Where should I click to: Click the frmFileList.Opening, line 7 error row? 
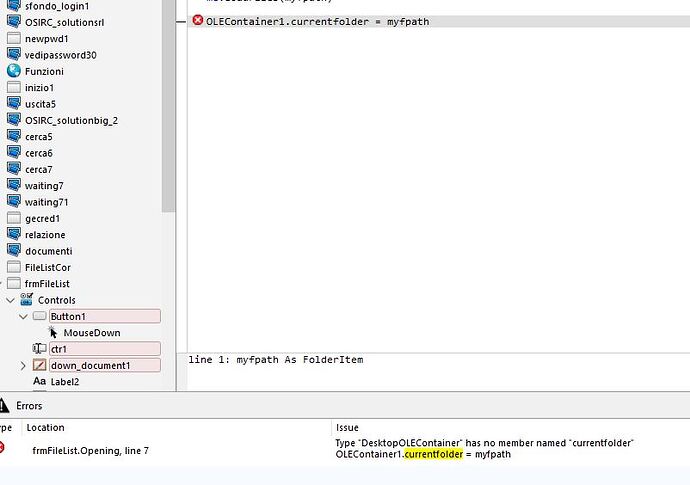pyautogui.click(x=90, y=450)
